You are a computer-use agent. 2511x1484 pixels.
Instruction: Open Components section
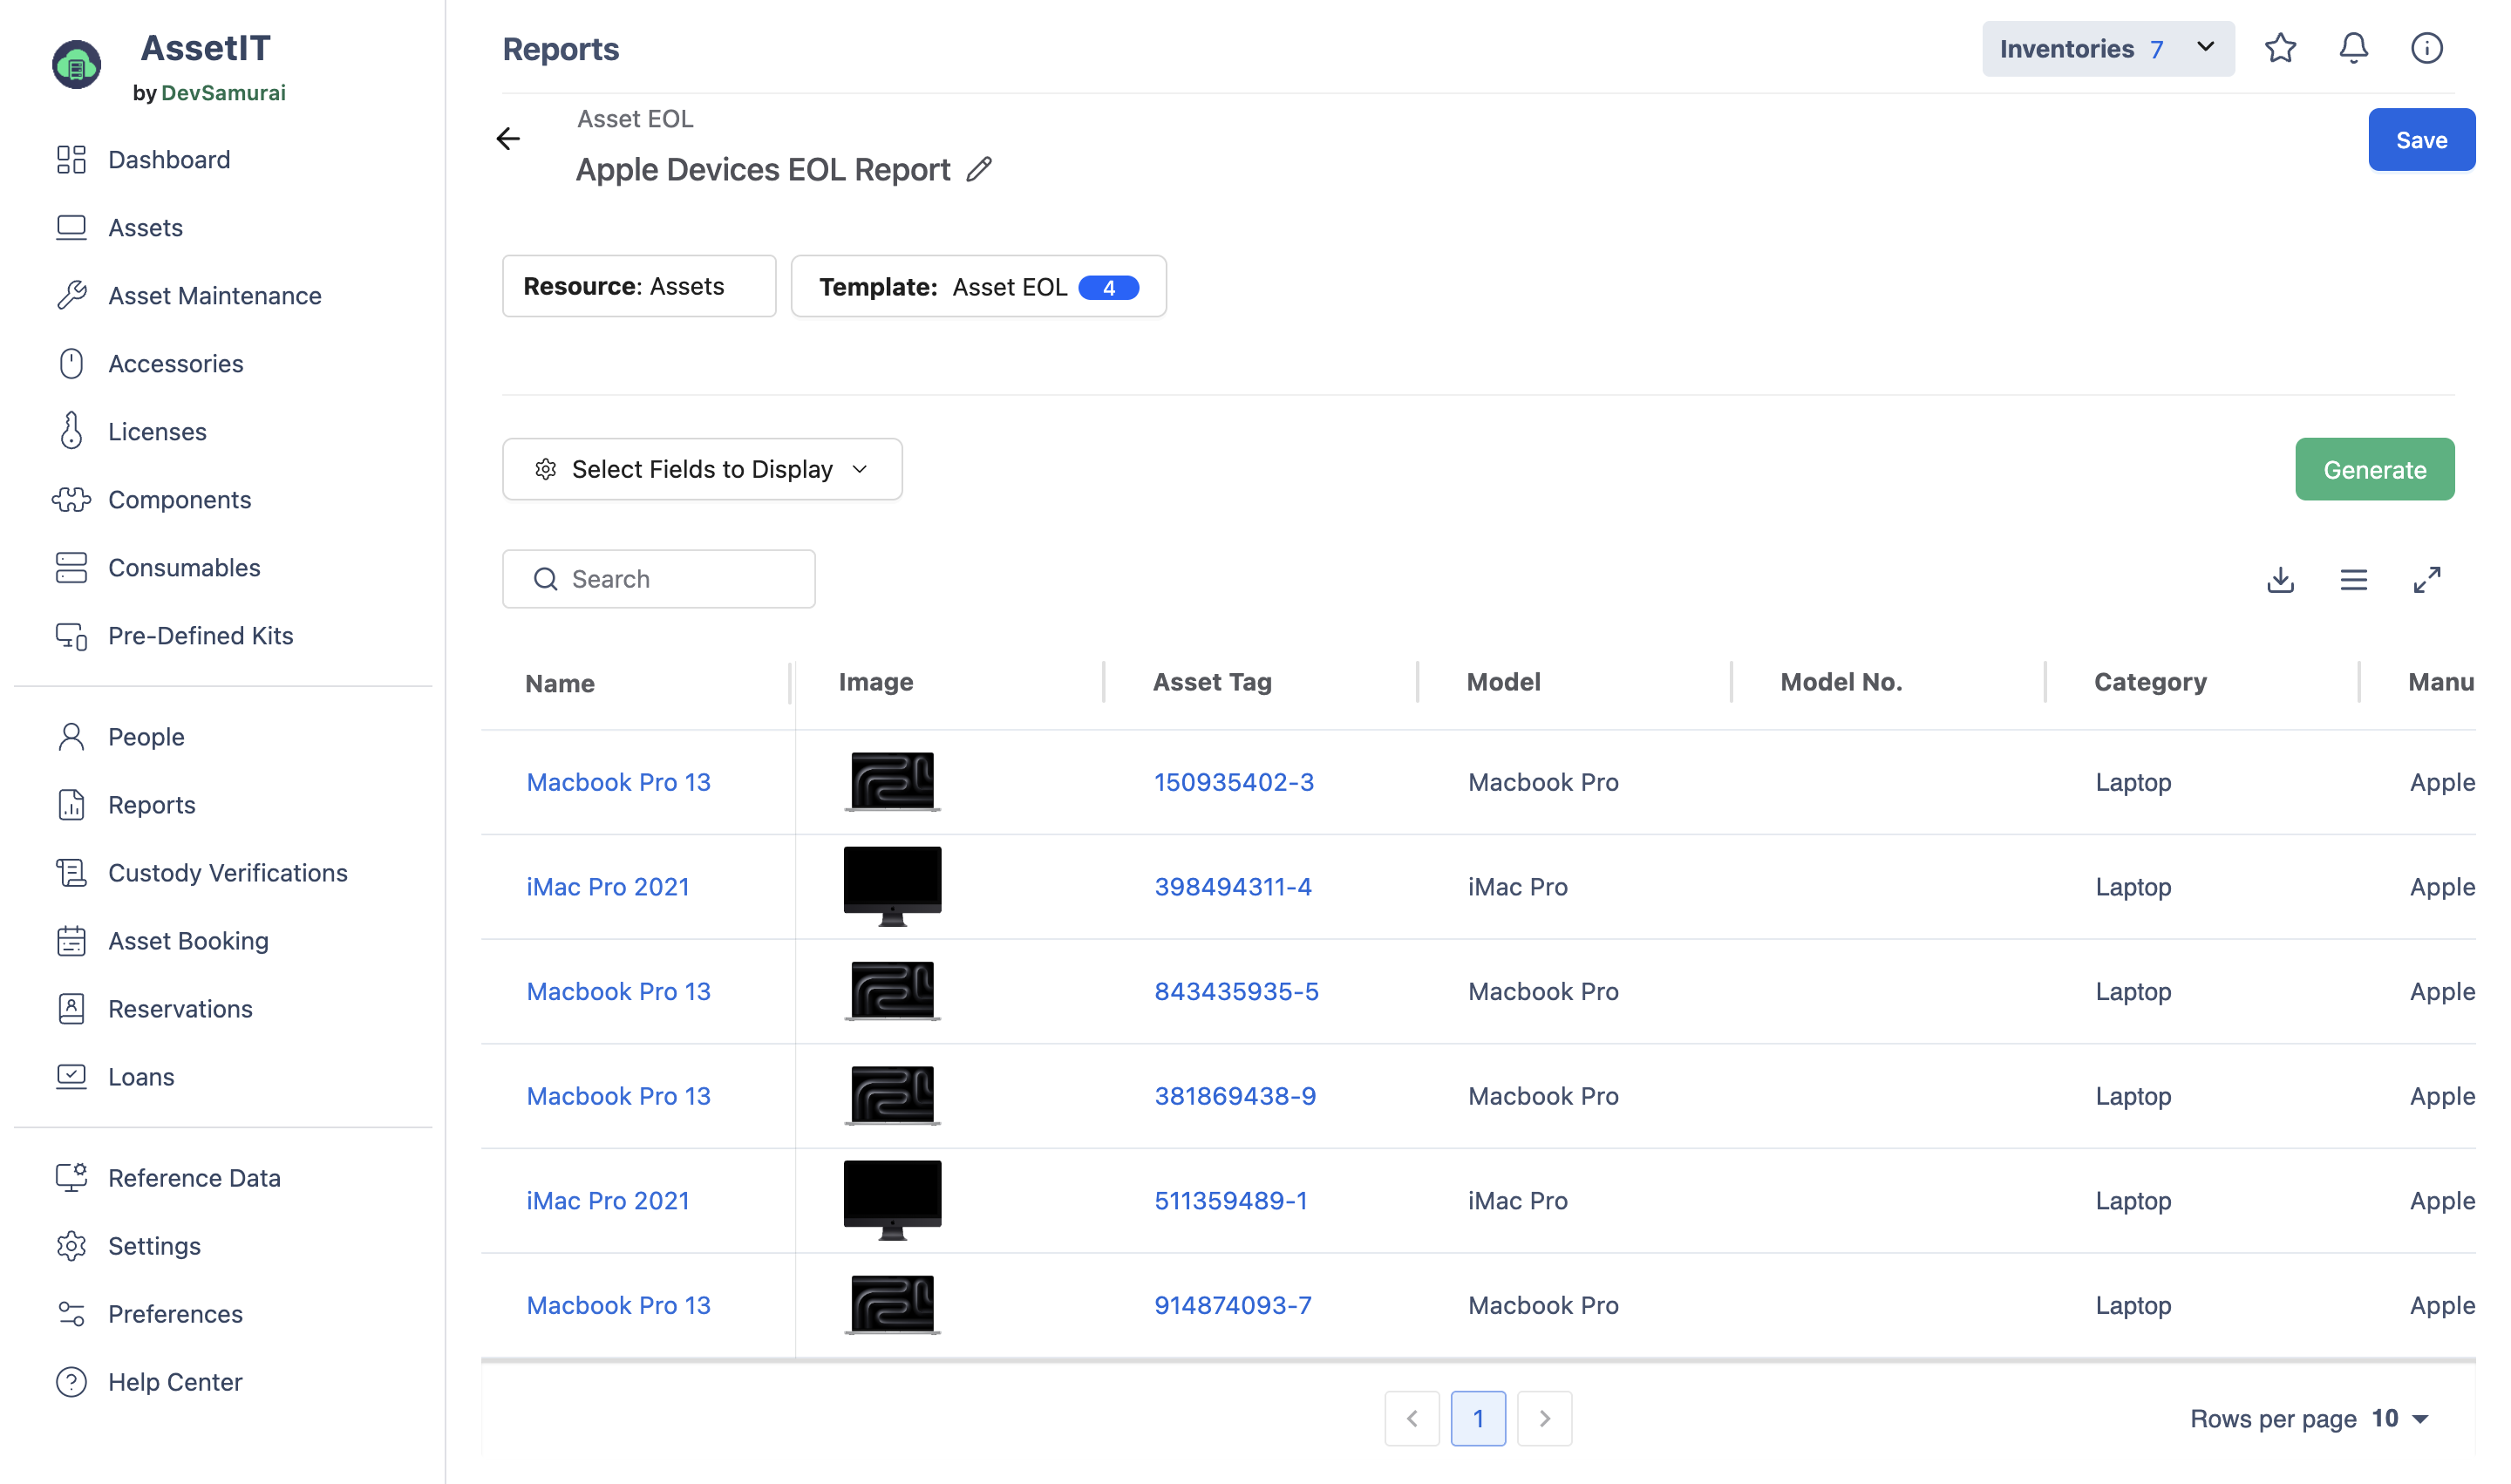(179, 500)
